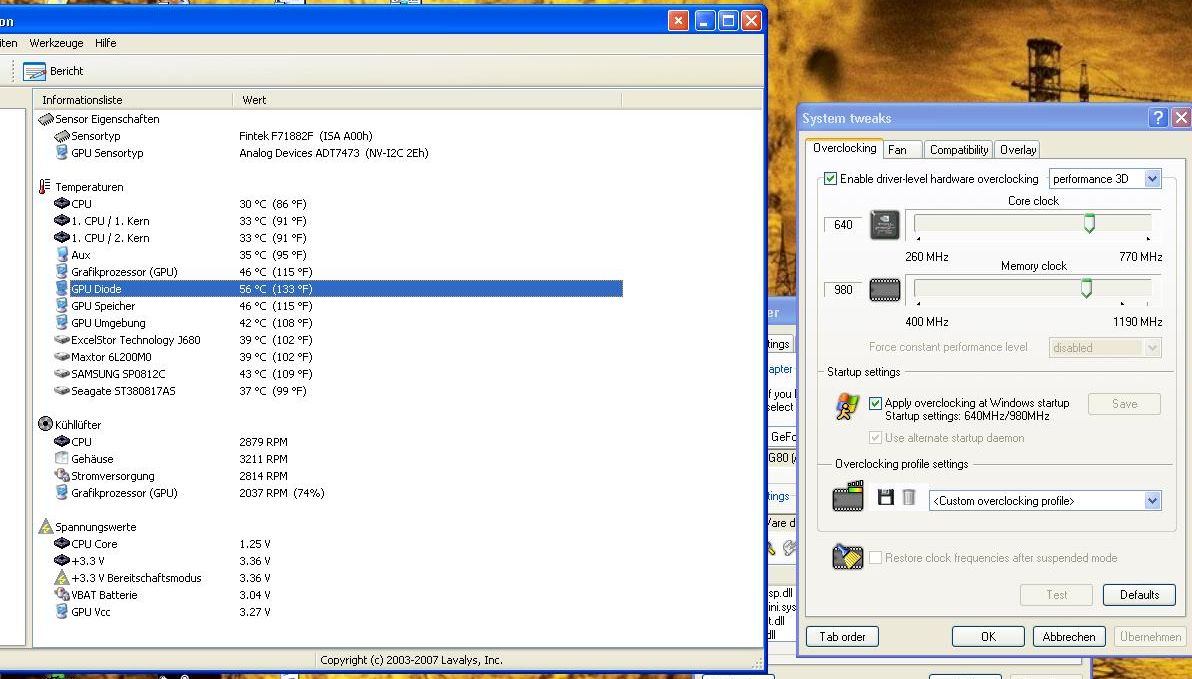Toggle Use alternate startup daemon checkbox

[x=875, y=438]
